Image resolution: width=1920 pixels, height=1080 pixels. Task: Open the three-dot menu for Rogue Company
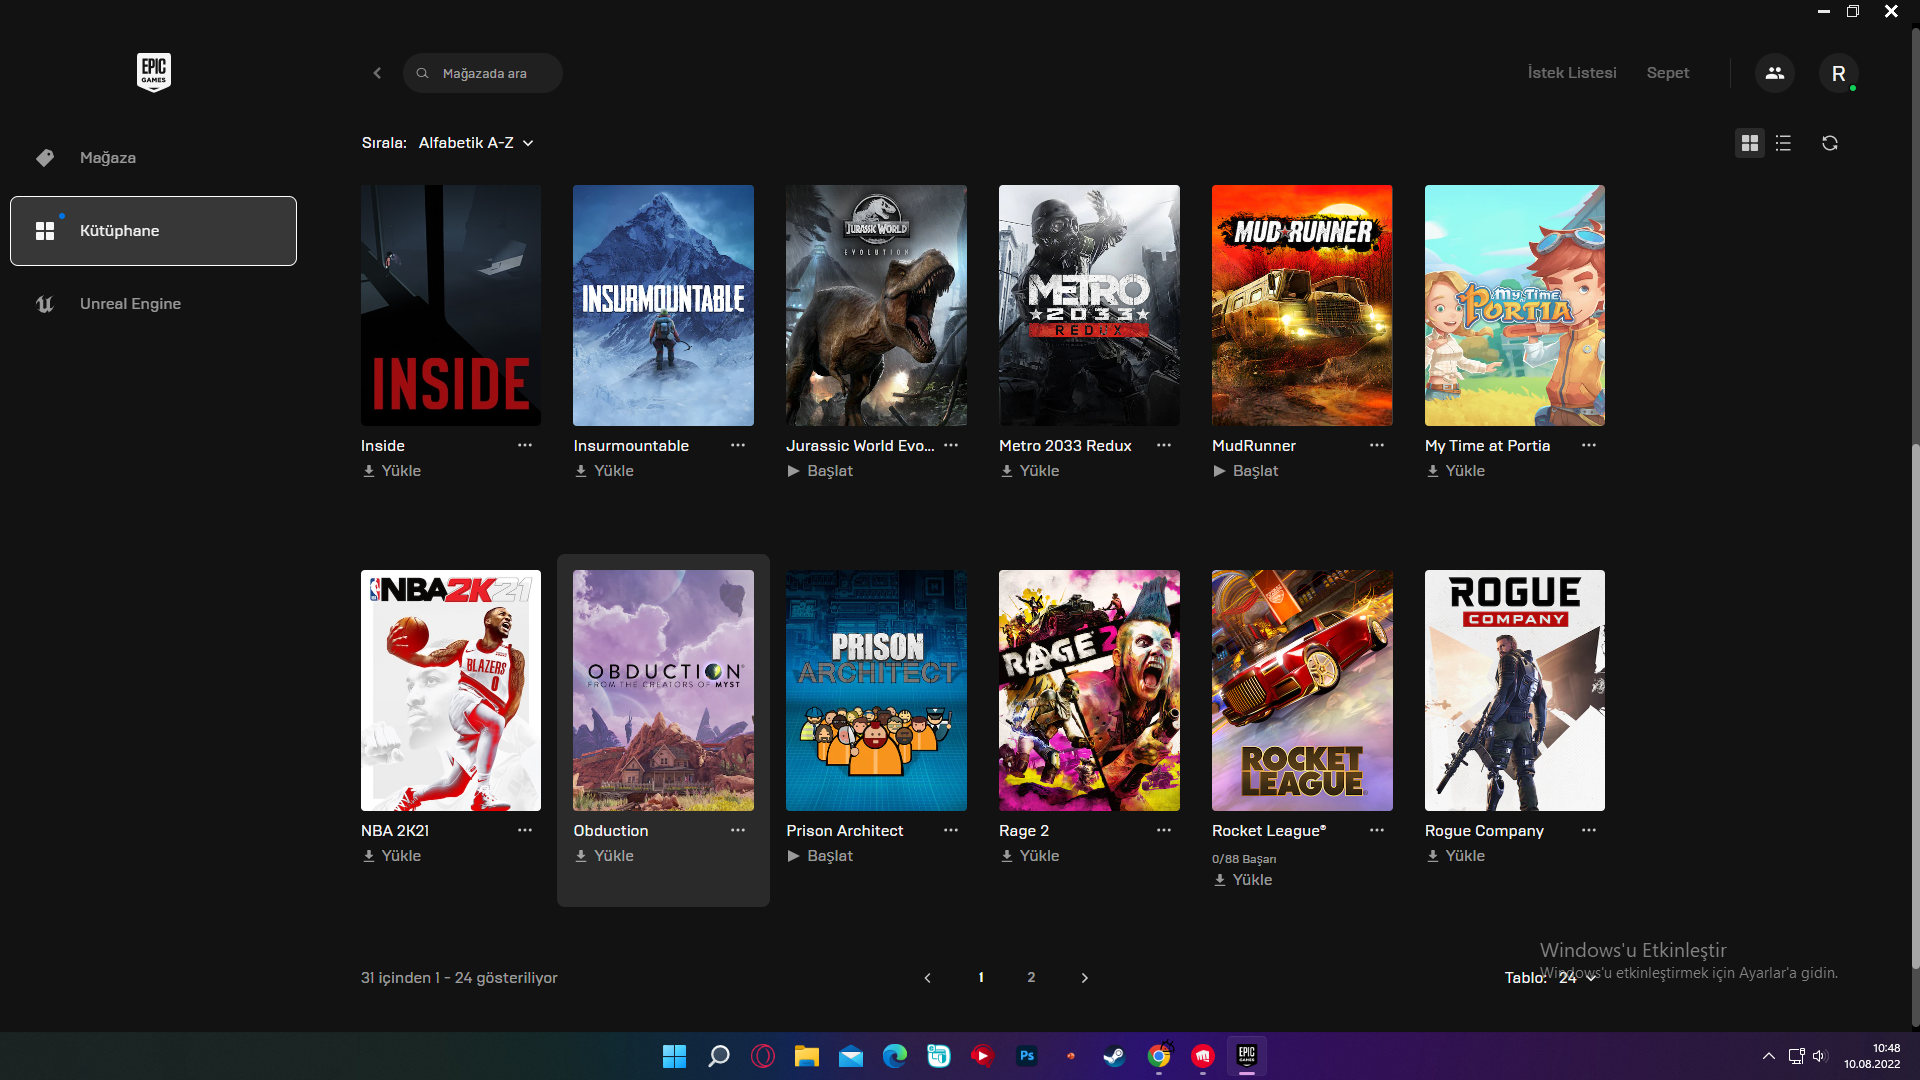(1588, 830)
